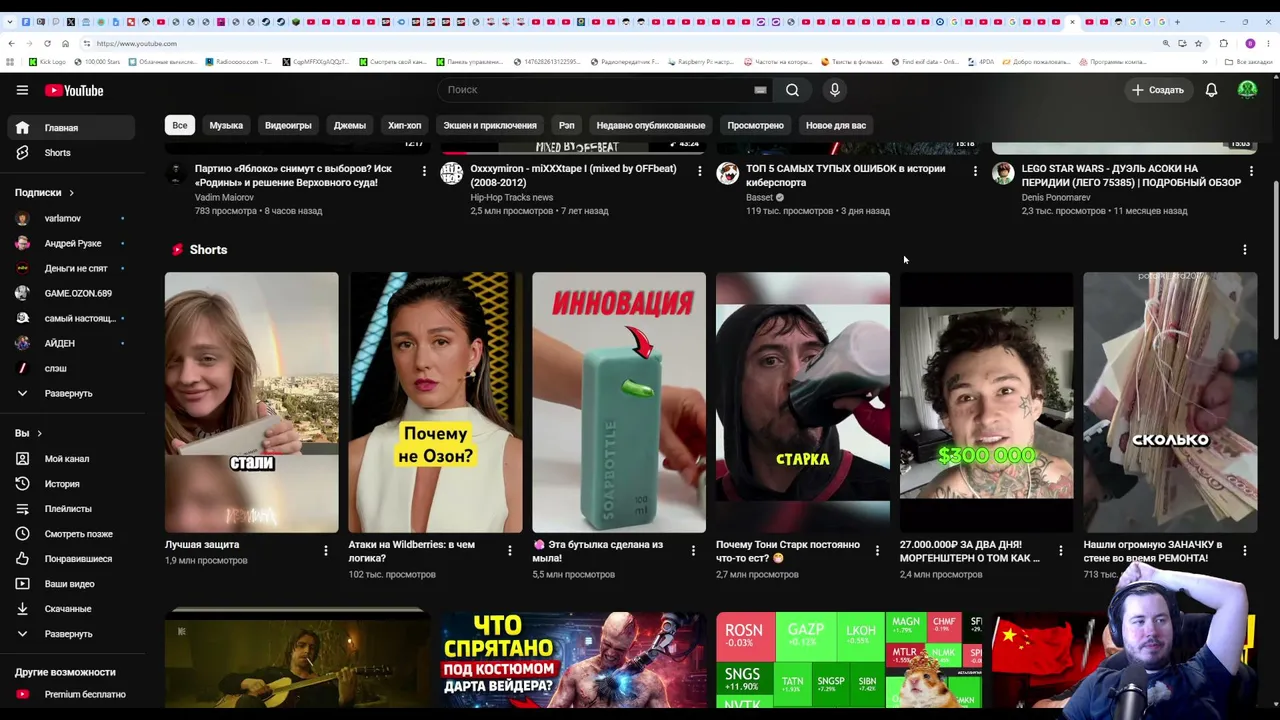1280x720 pixels.
Task: Open Смотреть позже list
Action: click(69, 534)
